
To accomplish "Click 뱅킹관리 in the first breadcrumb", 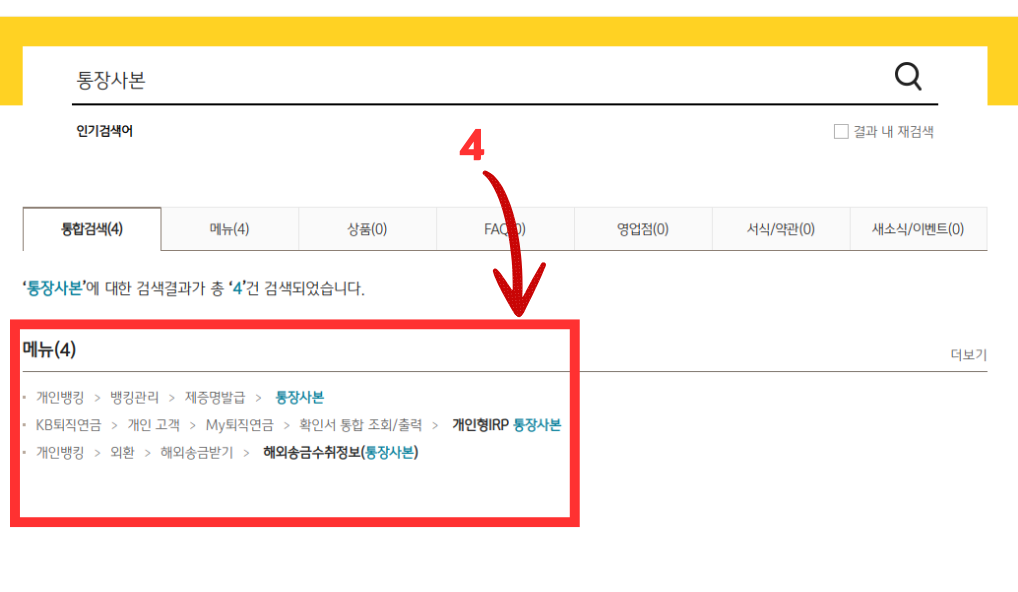I will (x=134, y=397).
